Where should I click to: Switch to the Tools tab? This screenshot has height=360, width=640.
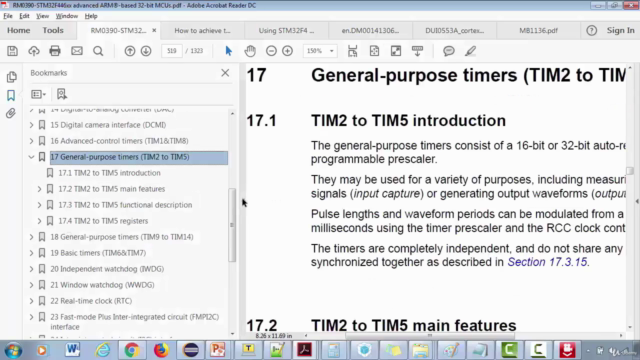coord(53,30)
